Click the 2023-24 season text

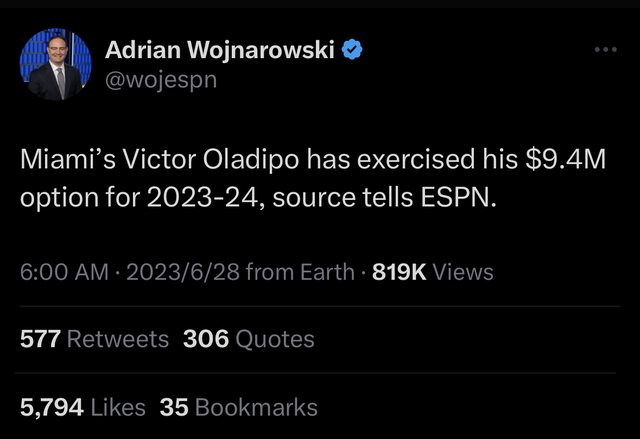pyautogui.click(x=183, y=196)
